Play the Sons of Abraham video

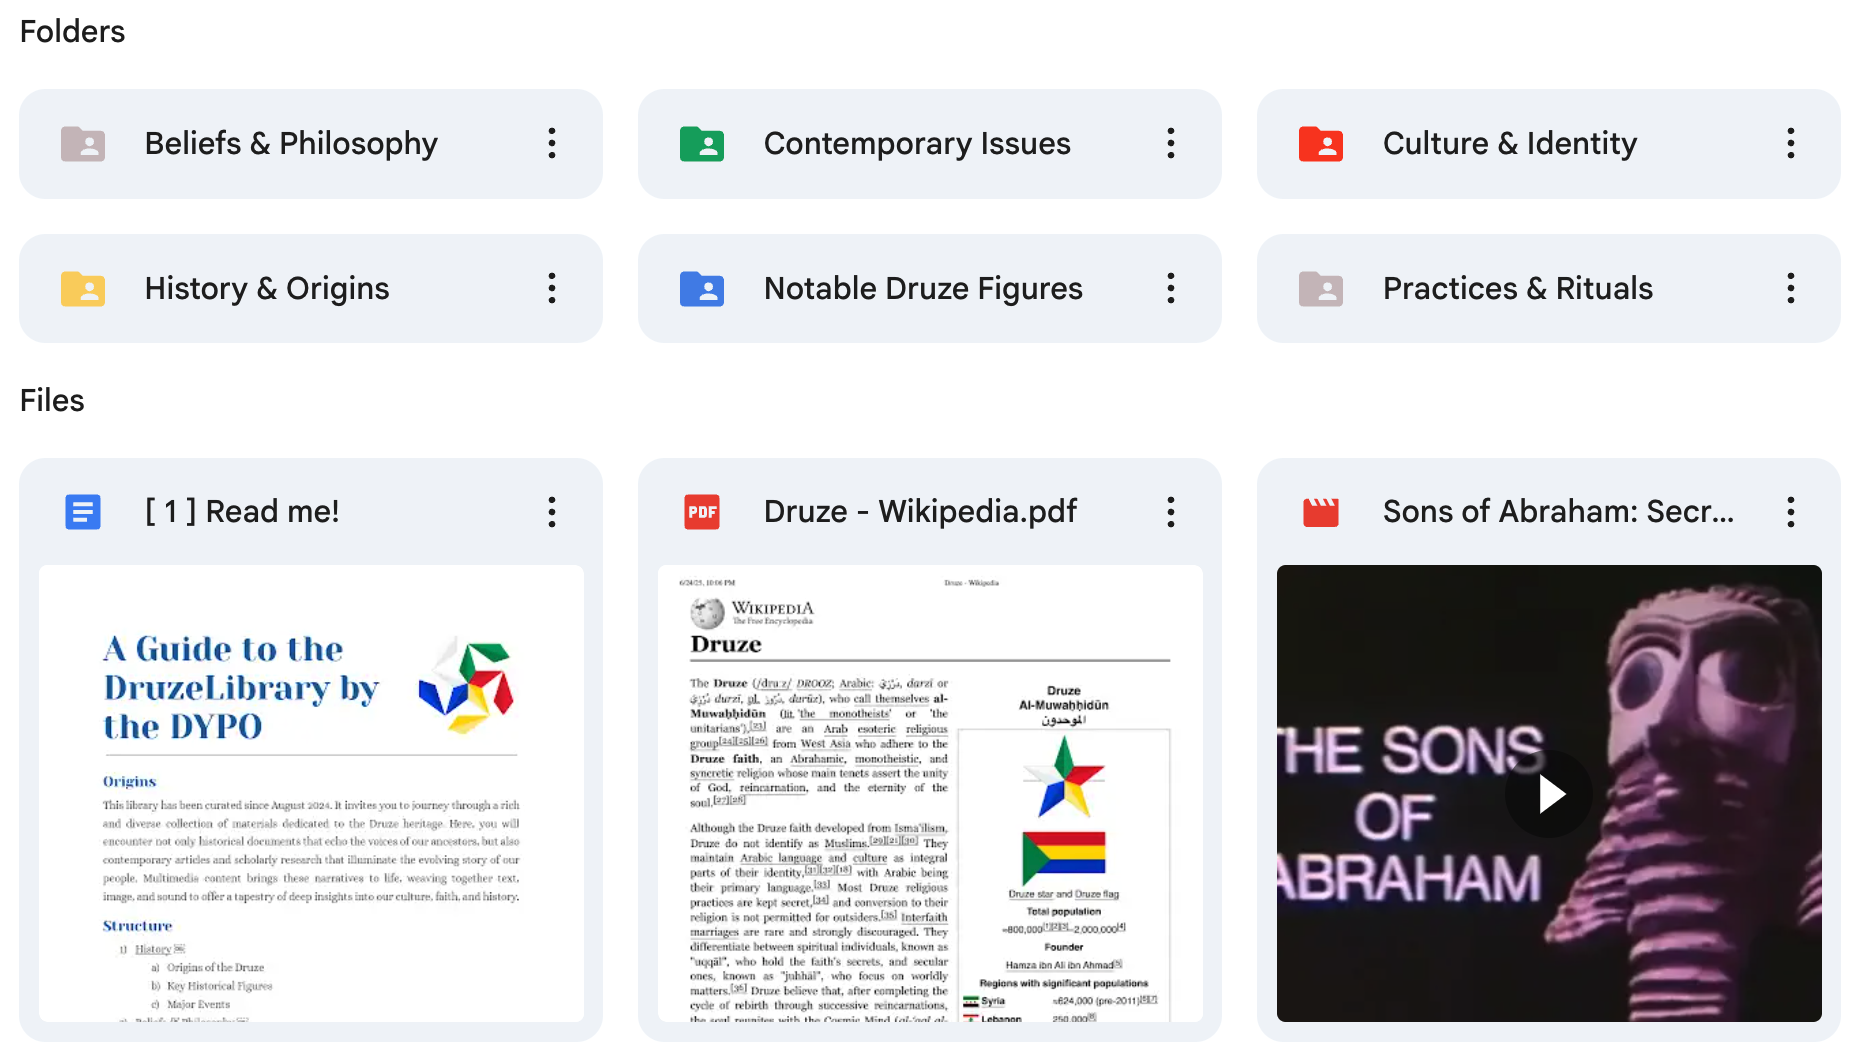(1549, 794)
